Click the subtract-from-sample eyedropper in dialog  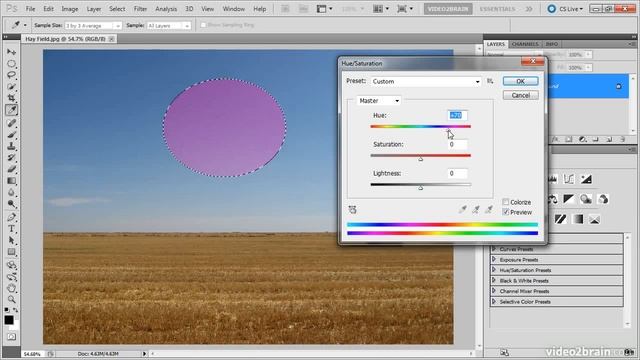tap(489, 209)
